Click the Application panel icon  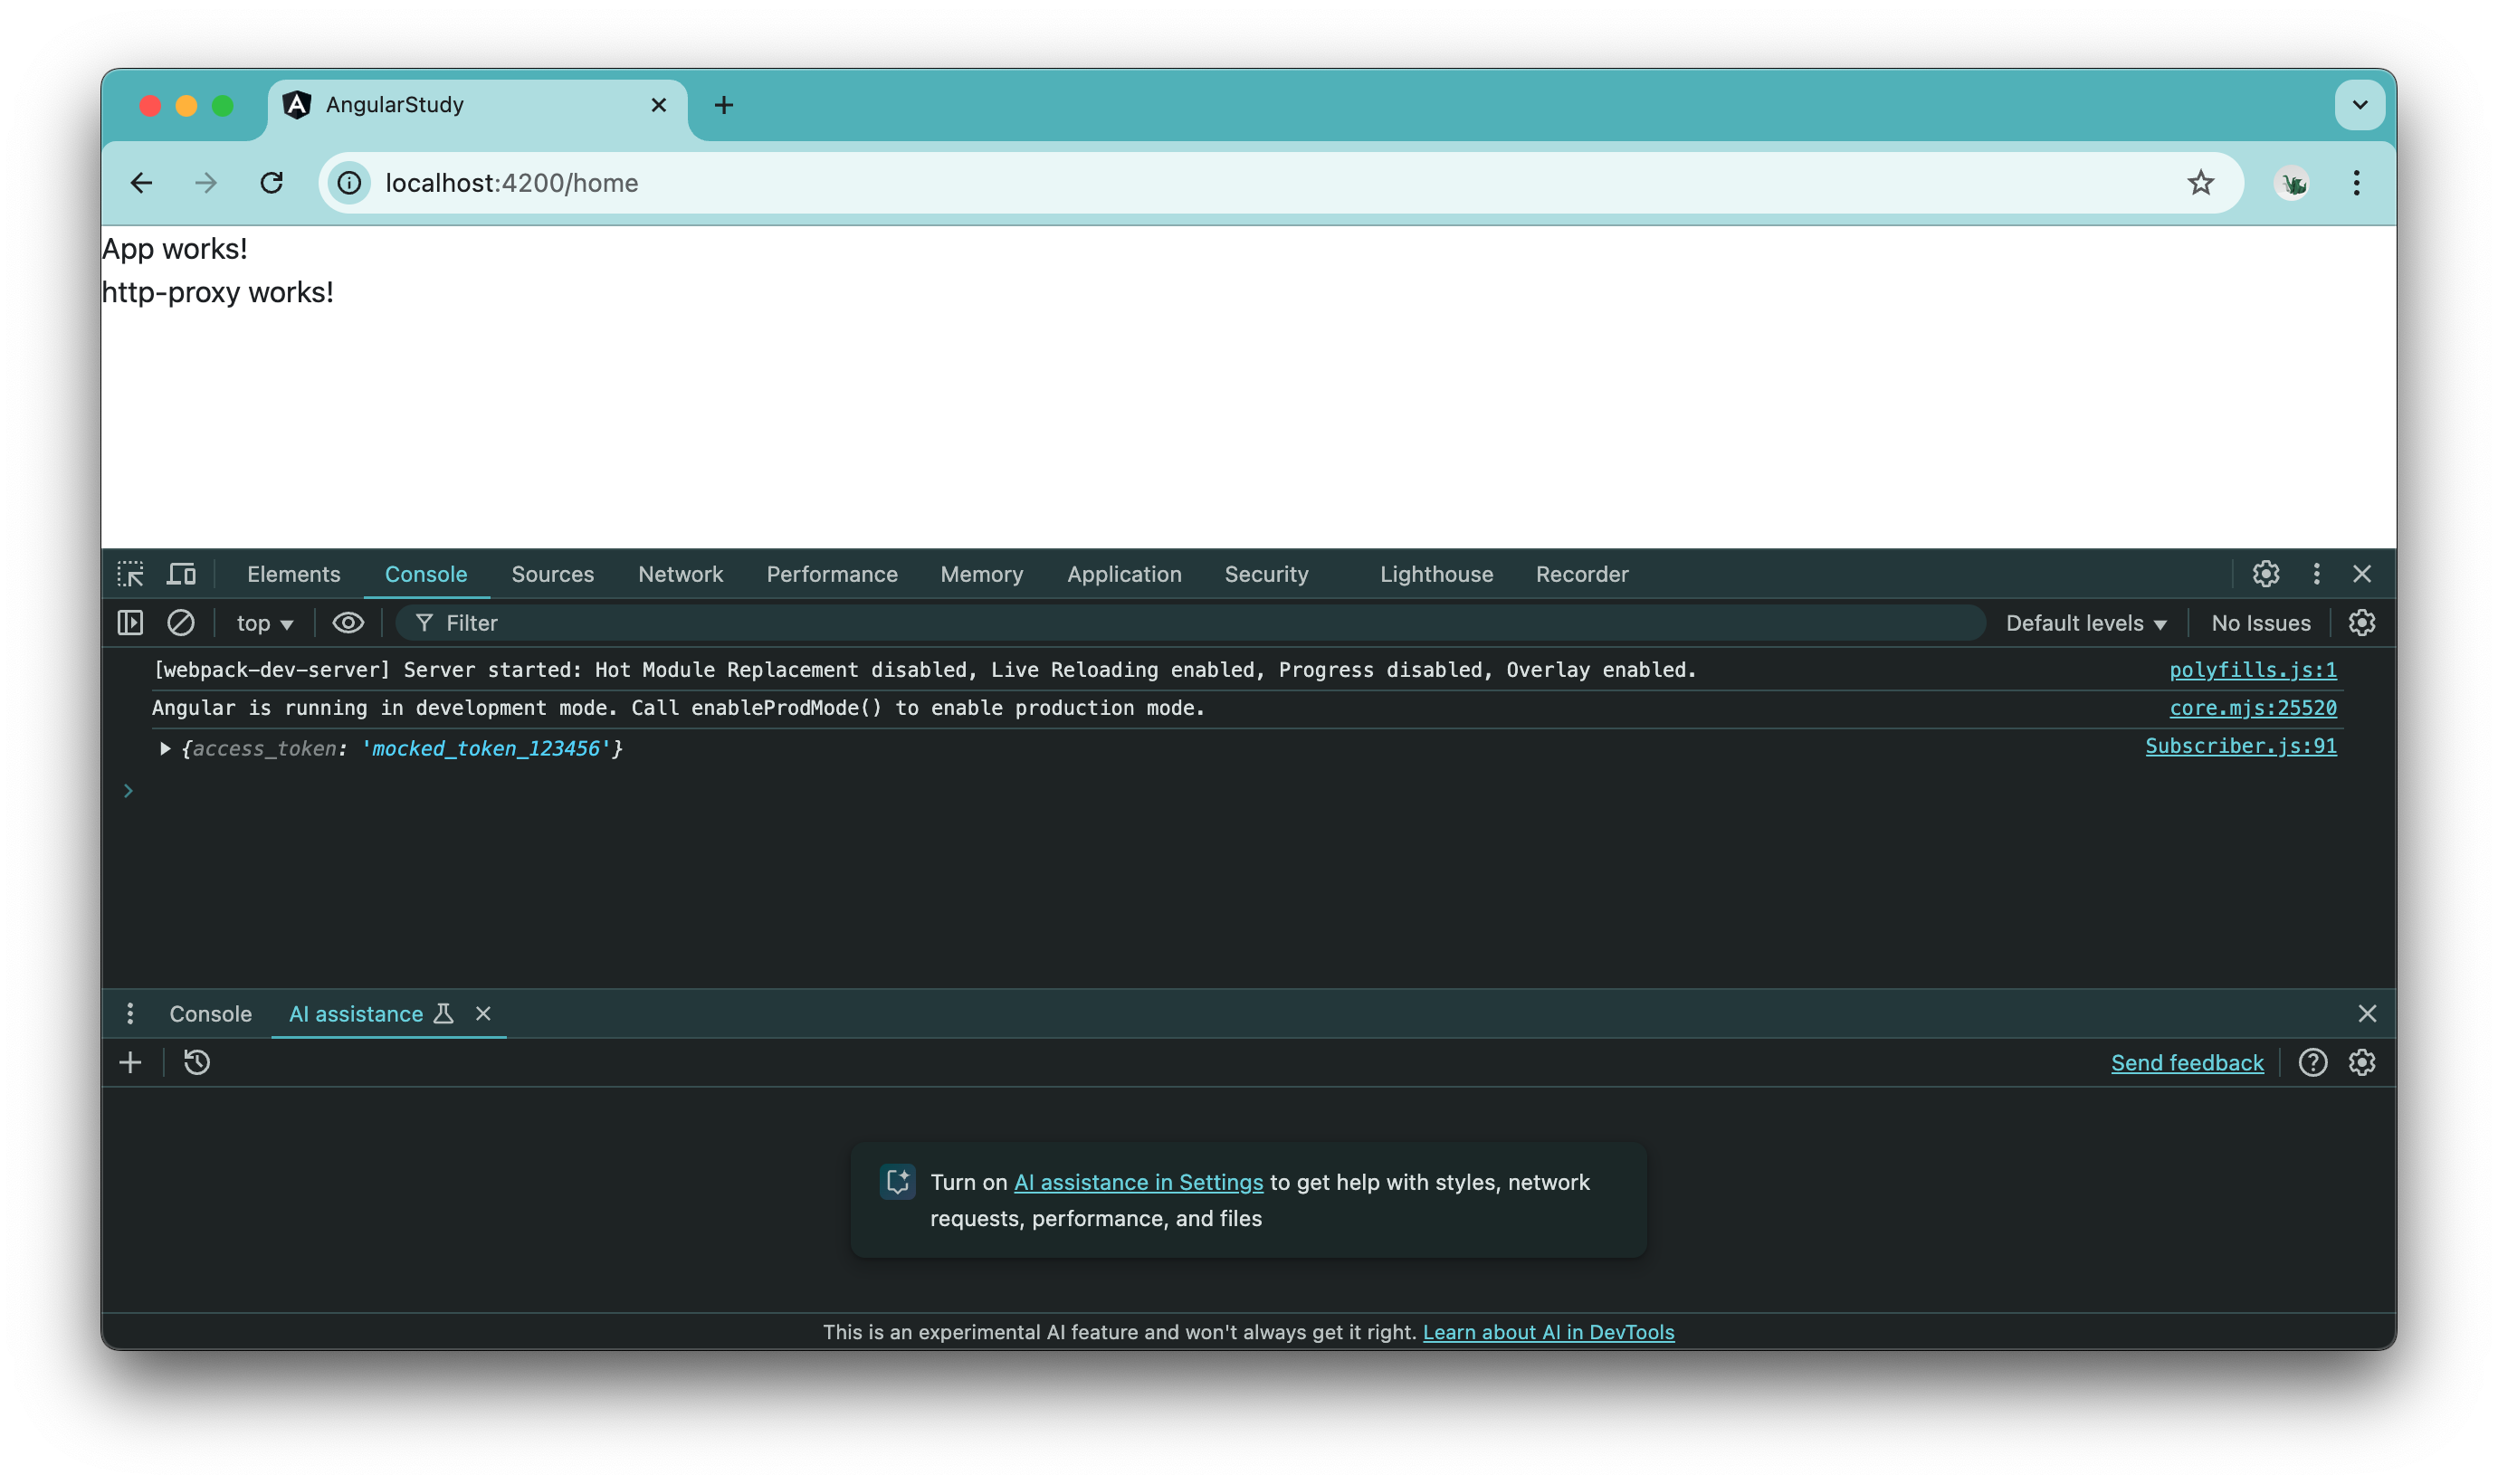(x=1123, y=575)
